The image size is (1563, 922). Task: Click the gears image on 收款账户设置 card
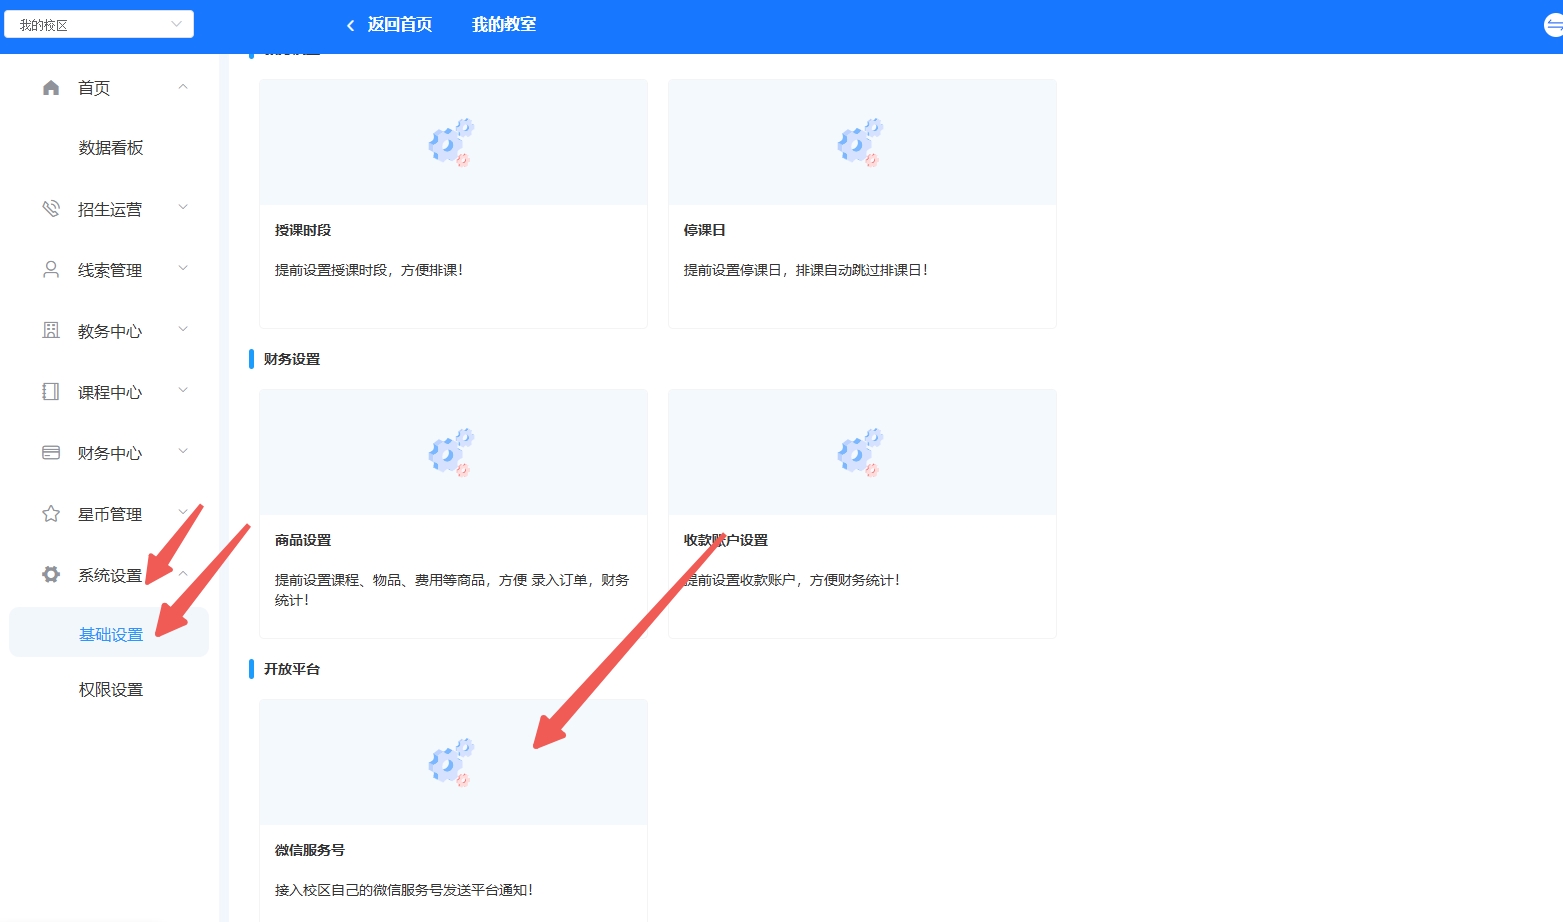point(861,452)
